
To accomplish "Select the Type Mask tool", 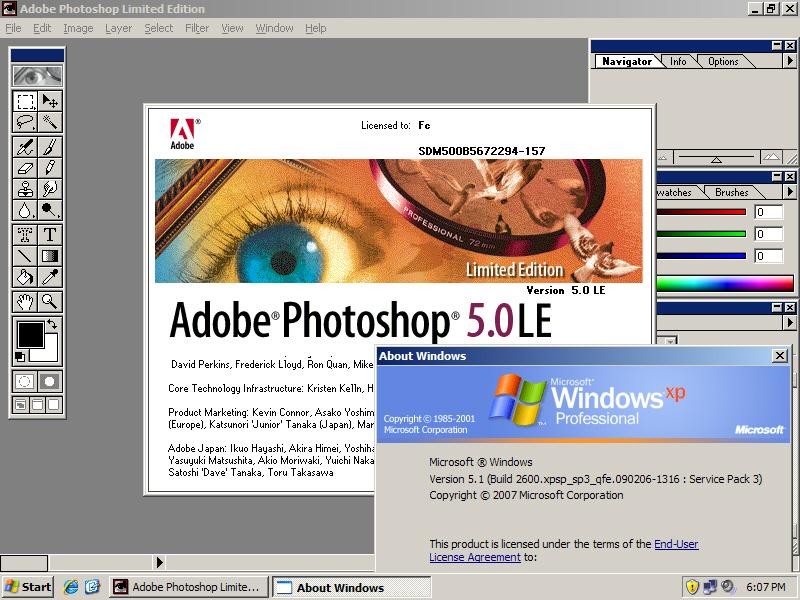I will 25,235.
